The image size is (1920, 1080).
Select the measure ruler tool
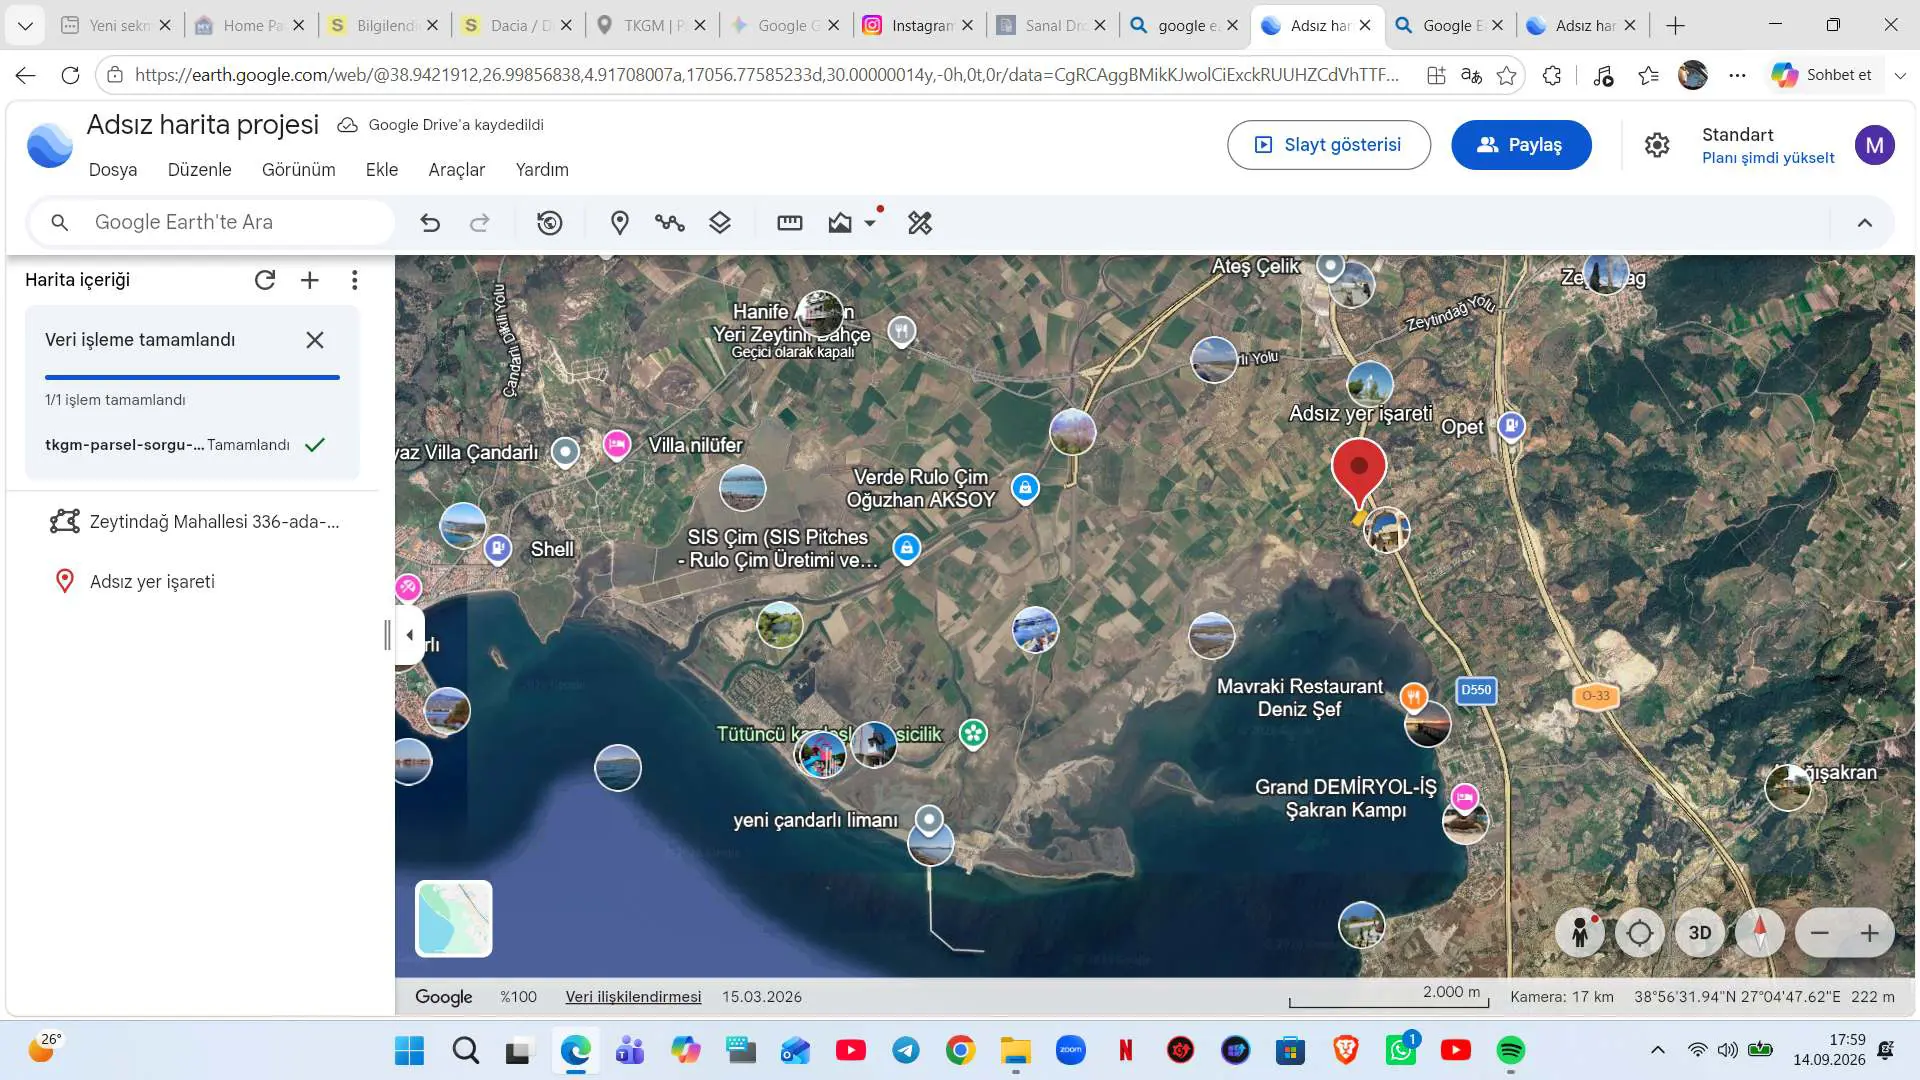(790, 223)
